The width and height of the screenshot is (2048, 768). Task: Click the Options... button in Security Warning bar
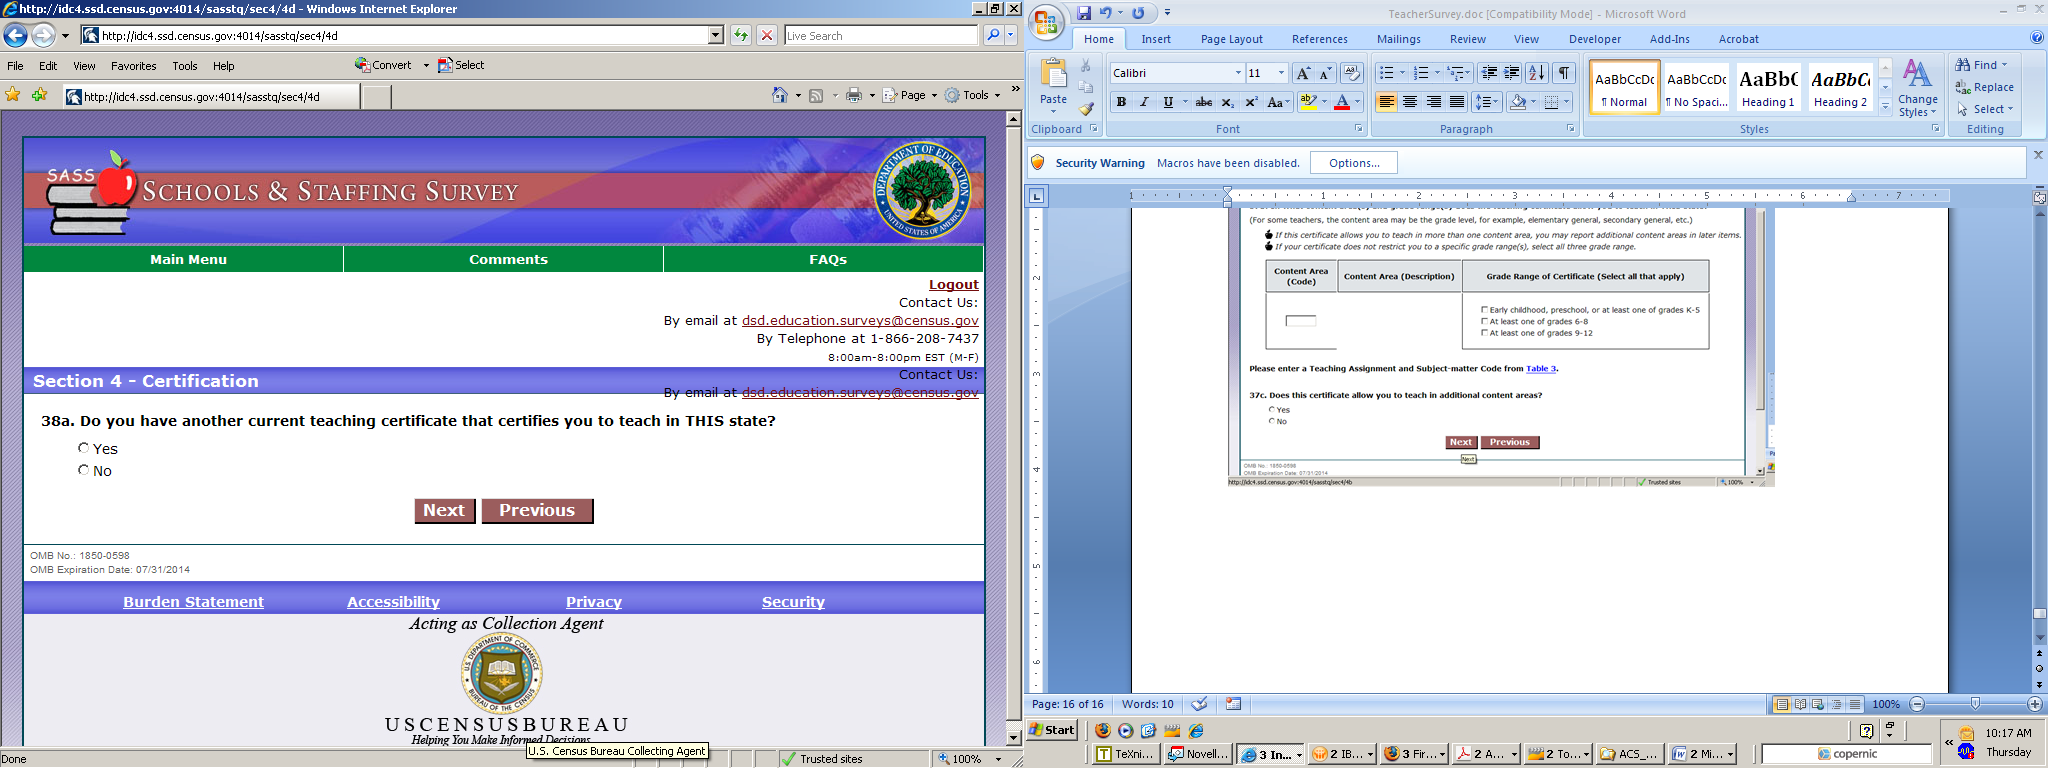coord(1355,163)
